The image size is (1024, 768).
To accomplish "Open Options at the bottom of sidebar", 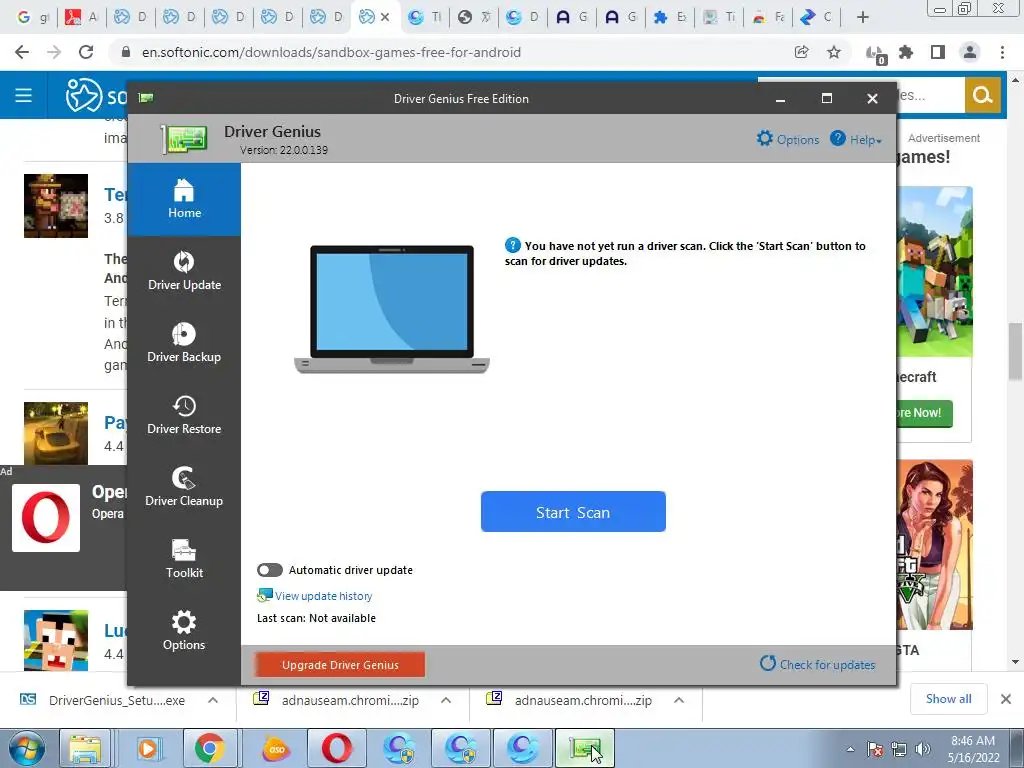I will point(184,630).
